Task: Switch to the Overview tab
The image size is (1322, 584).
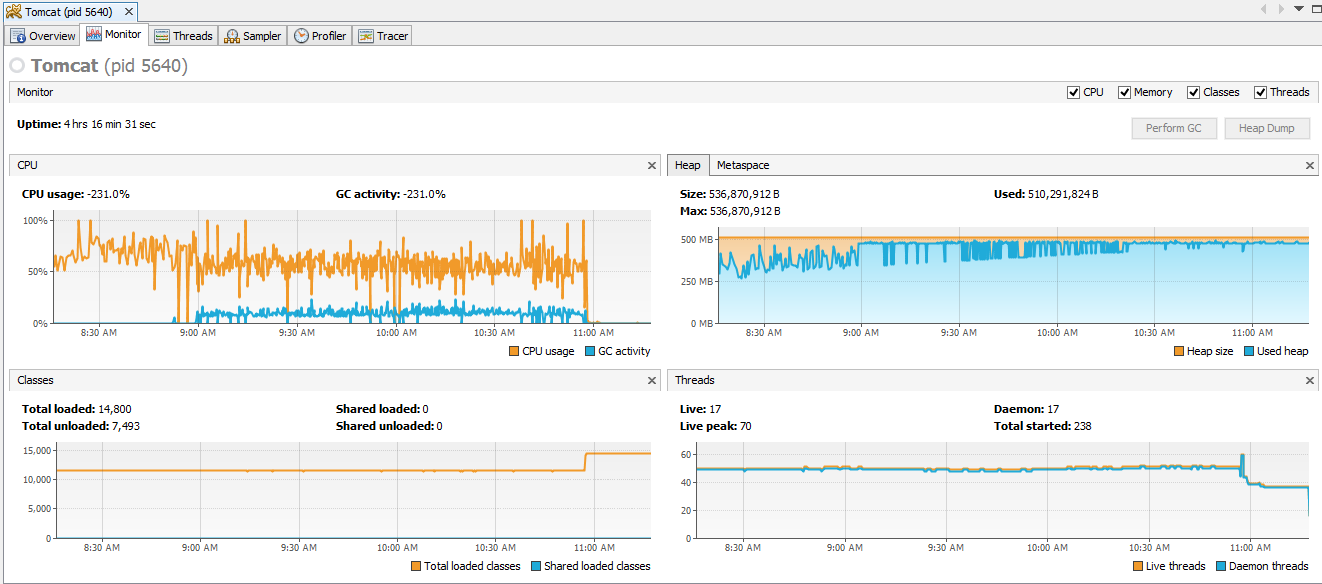Action: pos(43,36)
